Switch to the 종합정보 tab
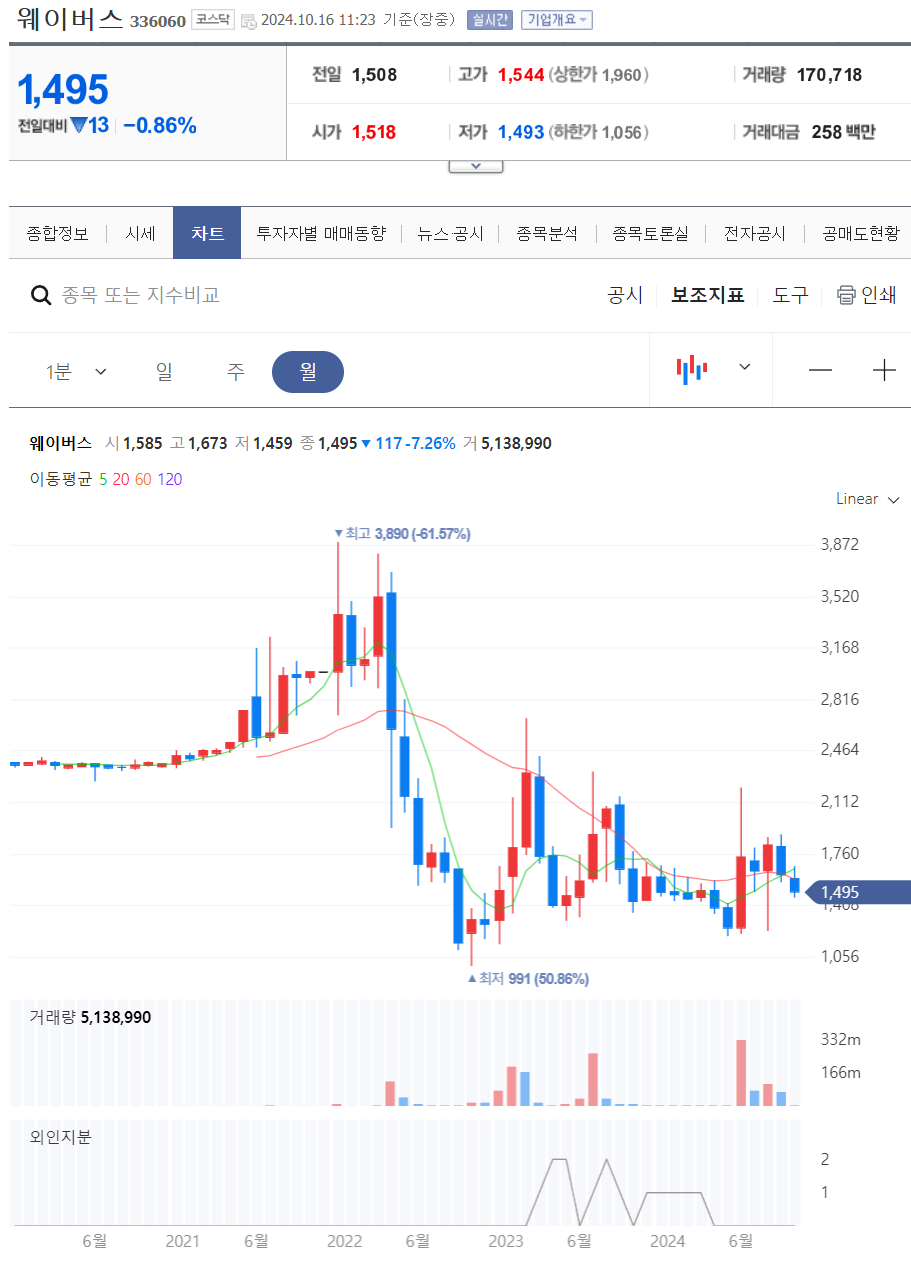Viewport: 911px width, 1262px height. pyautogui.click(x=57, y=234)
